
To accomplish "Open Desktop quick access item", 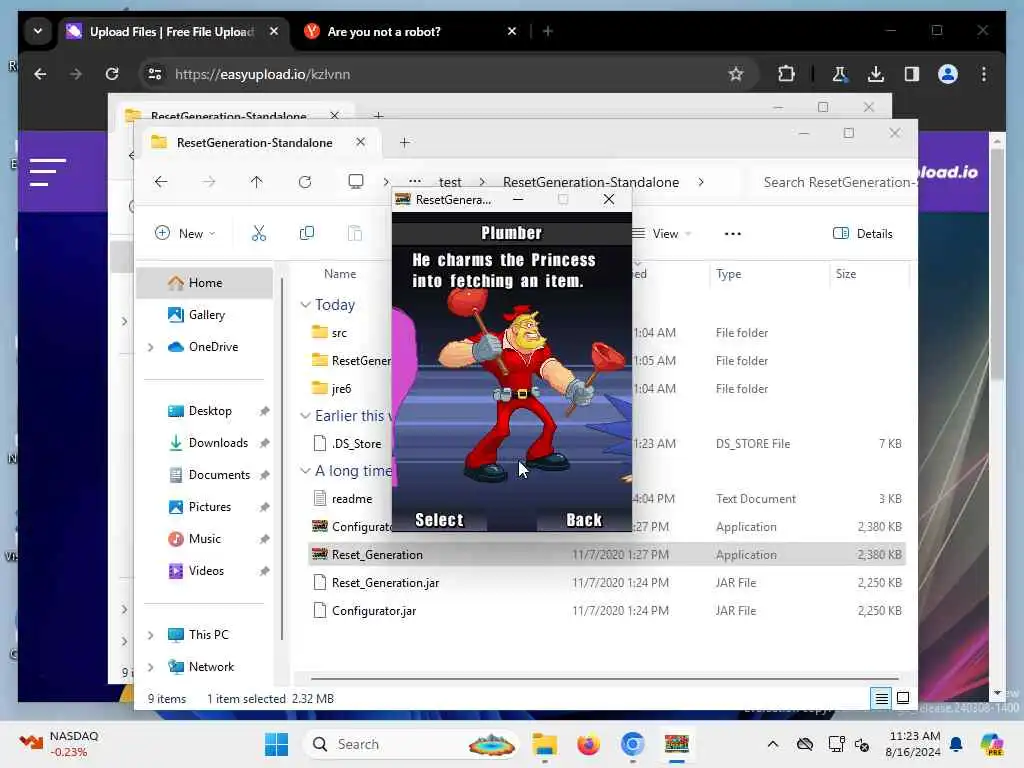I will (x=210, y=411).
